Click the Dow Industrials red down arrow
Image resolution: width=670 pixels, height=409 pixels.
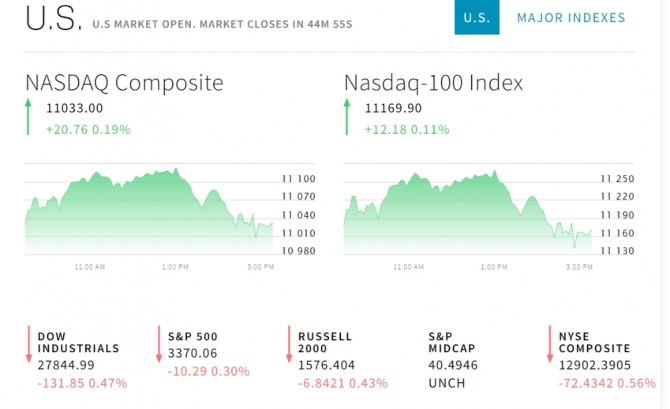(x=30, y=344)
